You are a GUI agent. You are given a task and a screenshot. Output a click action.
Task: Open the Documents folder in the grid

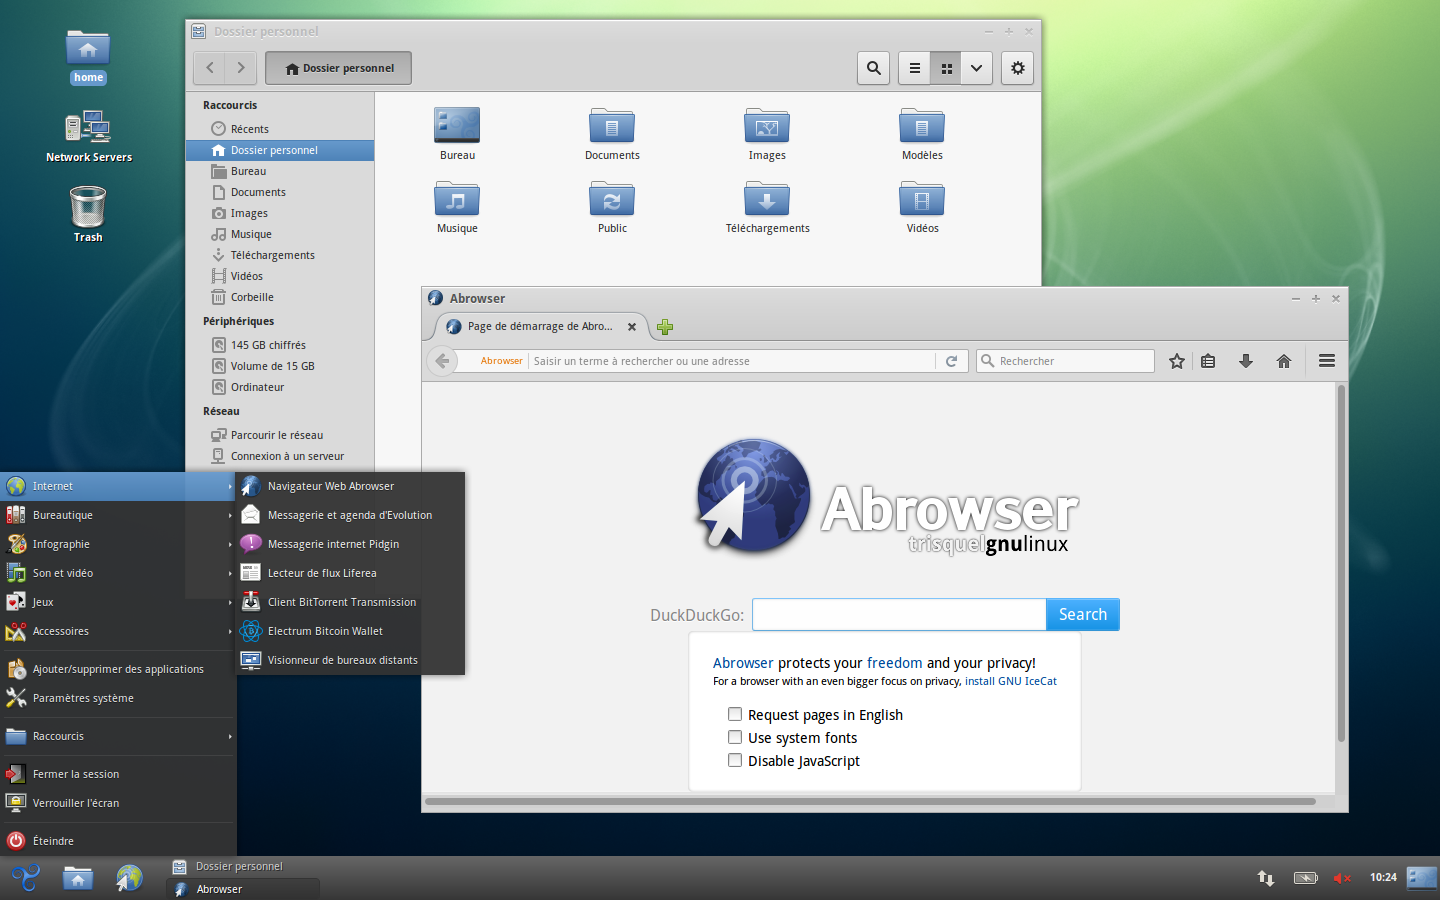tap(612, 134)
